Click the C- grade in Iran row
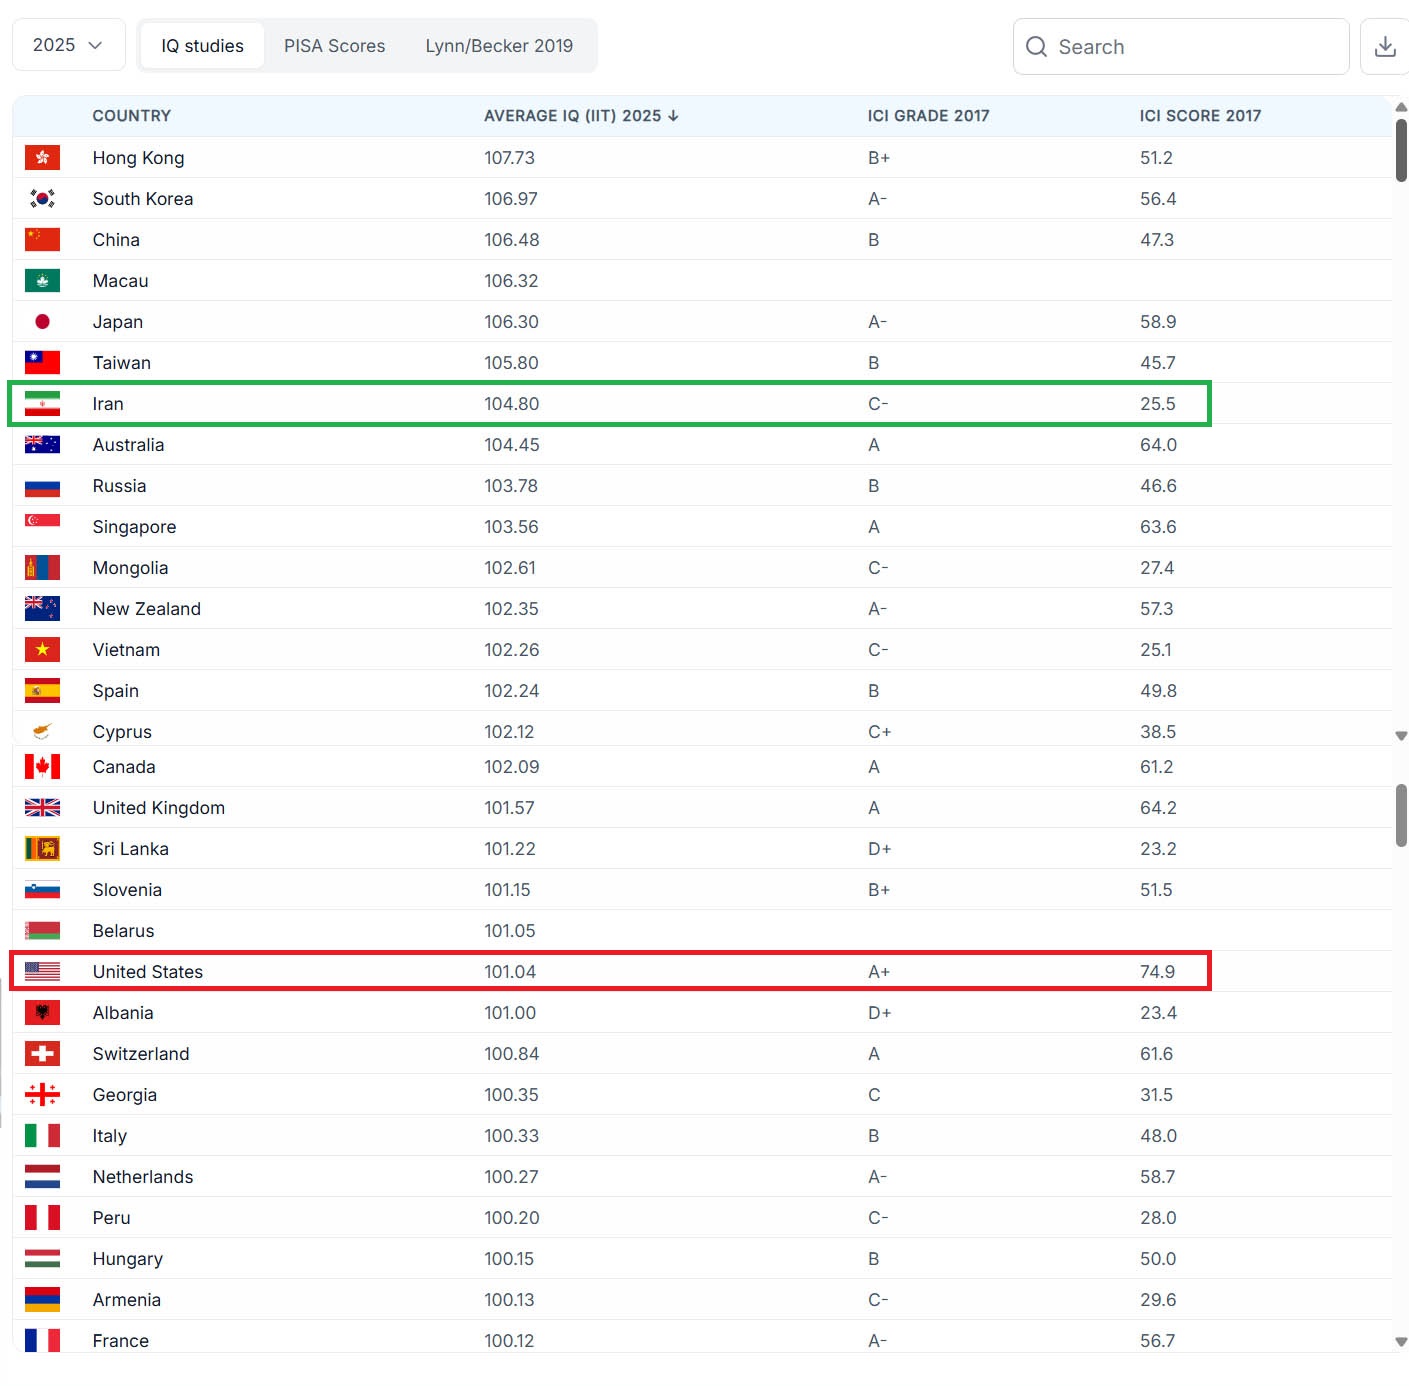 tap(878, 404)
